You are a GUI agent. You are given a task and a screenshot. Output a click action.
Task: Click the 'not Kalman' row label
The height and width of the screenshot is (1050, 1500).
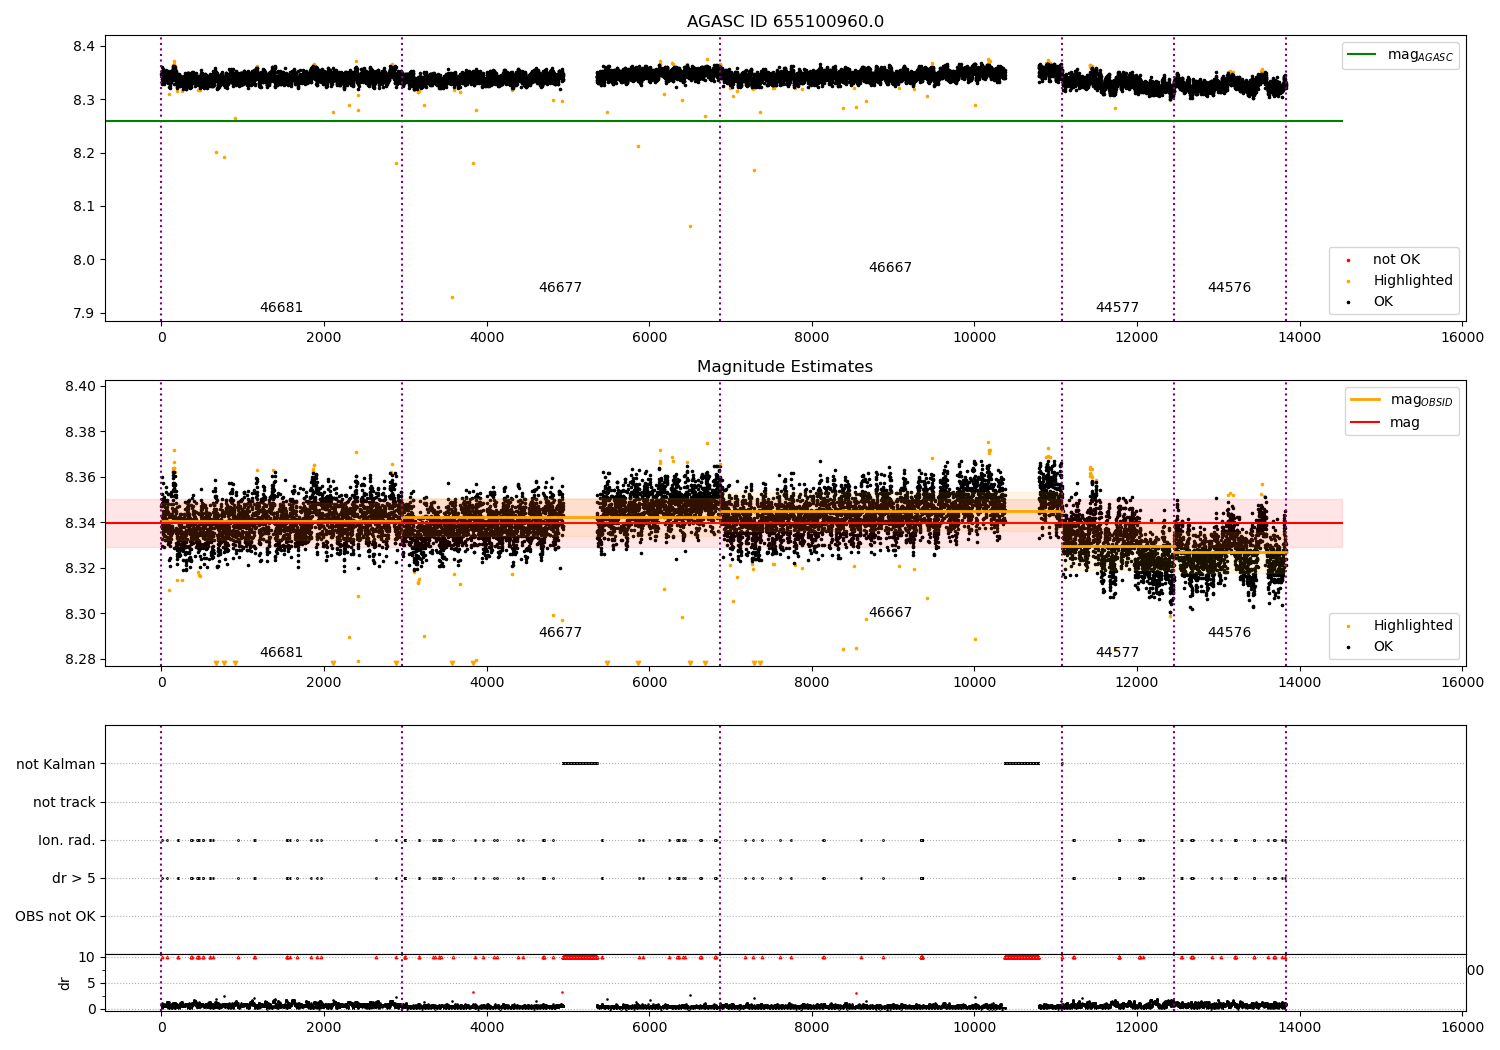point(56,765)
